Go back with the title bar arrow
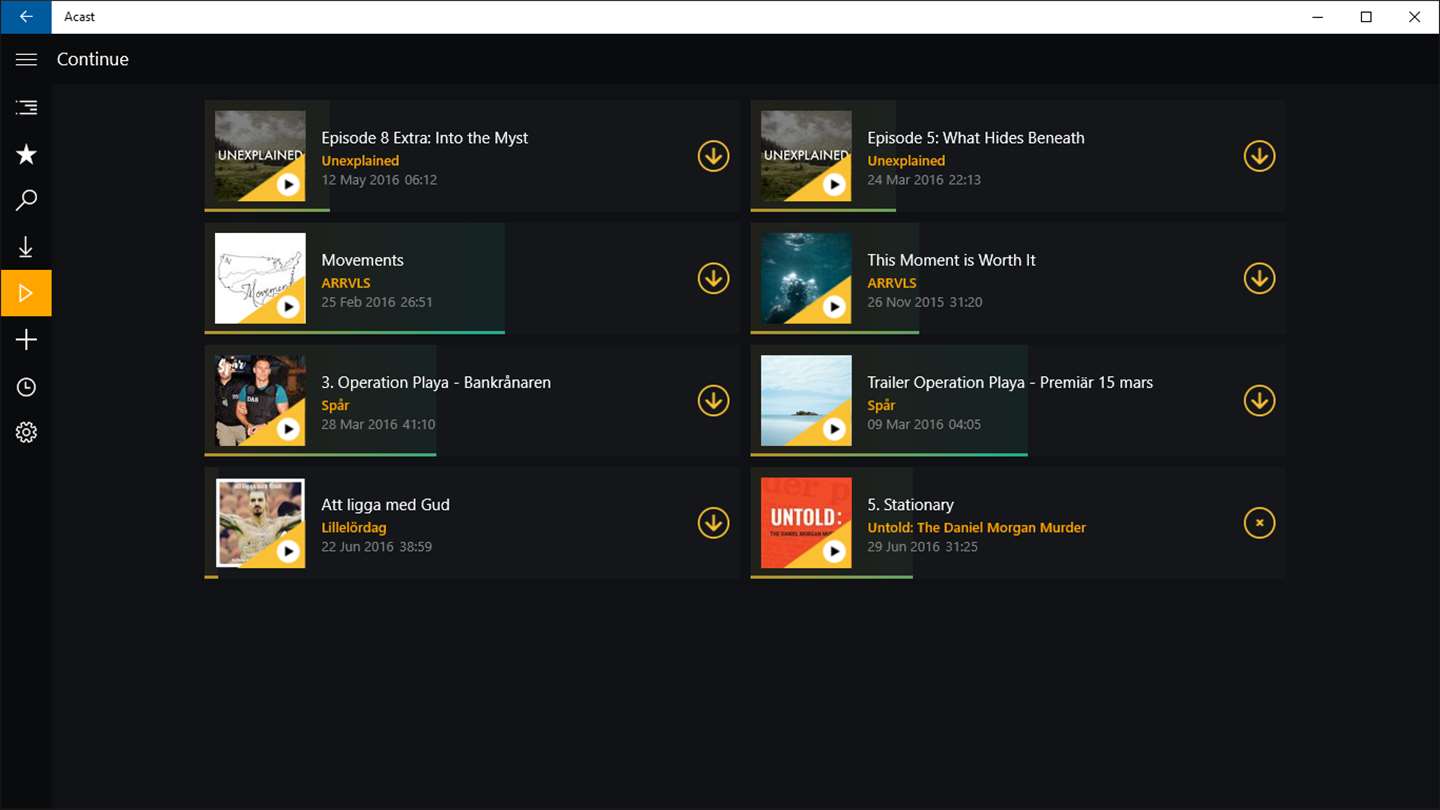 click(26, 17)
